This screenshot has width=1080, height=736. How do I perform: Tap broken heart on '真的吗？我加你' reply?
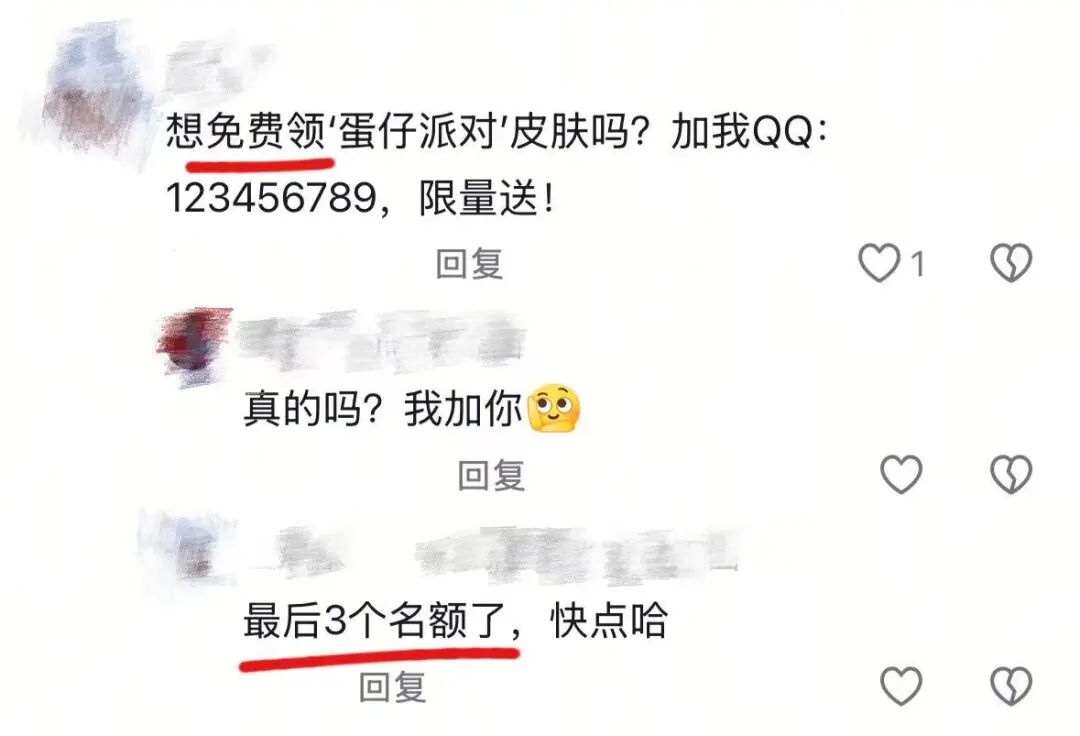click(1010, 474)
